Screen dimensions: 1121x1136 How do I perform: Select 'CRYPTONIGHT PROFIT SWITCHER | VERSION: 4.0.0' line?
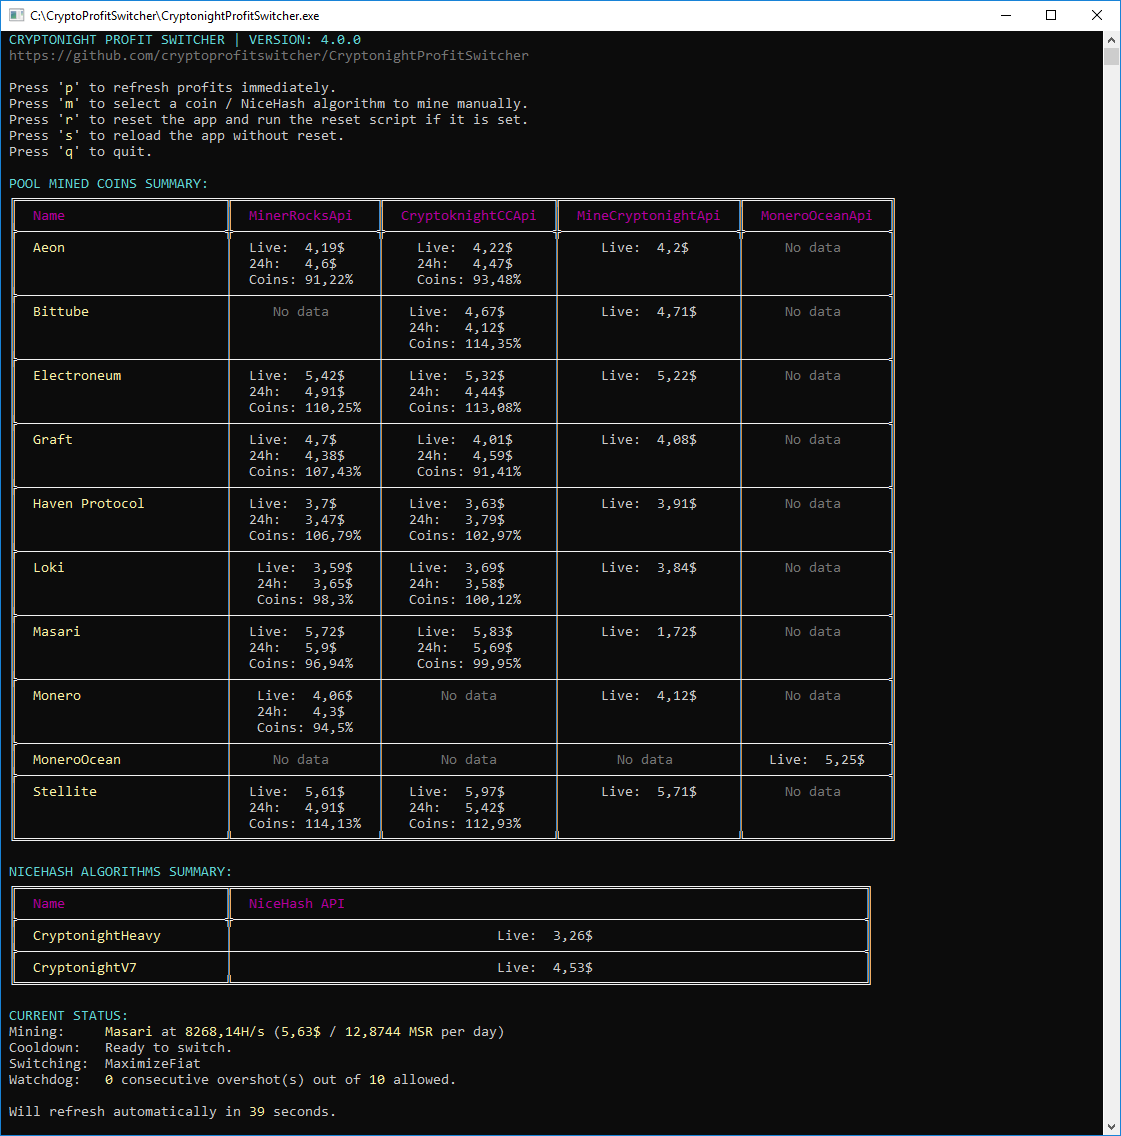pyautogui.click(x=185, y=40)
